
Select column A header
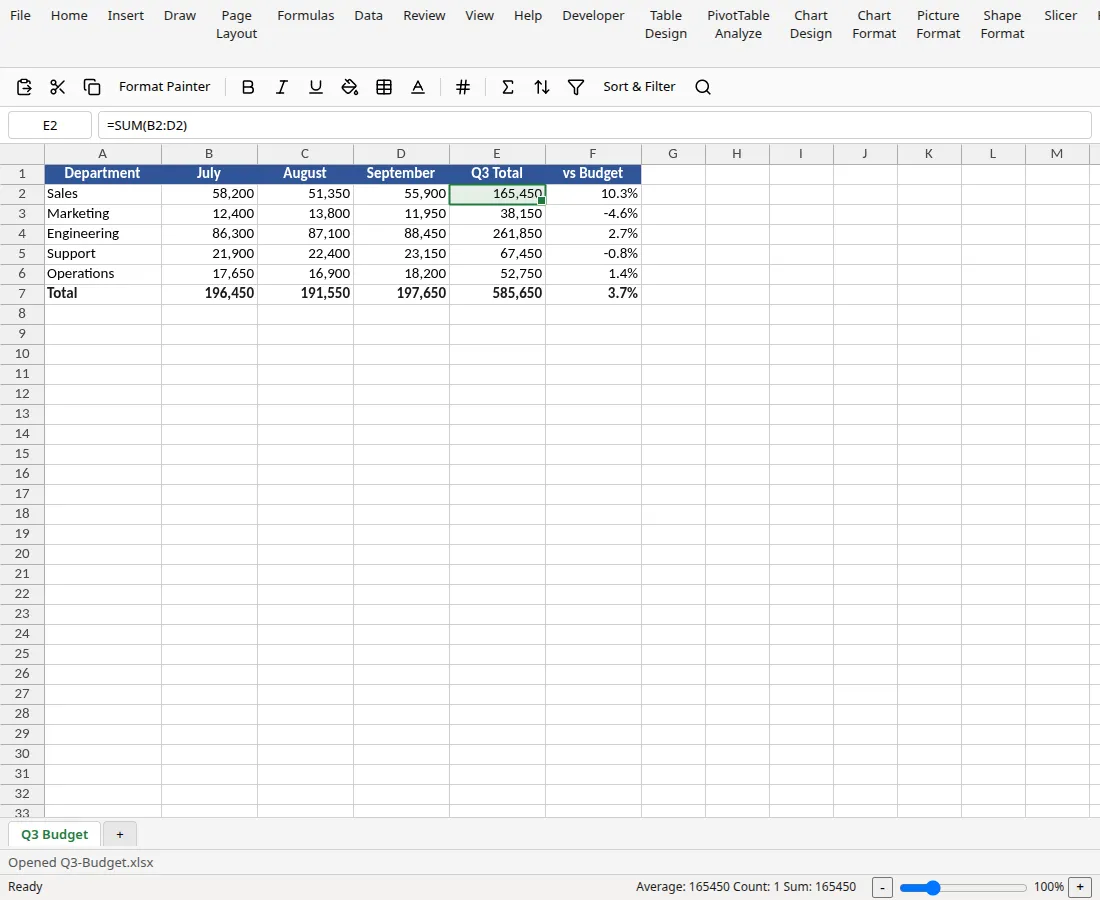coord(102,154)
